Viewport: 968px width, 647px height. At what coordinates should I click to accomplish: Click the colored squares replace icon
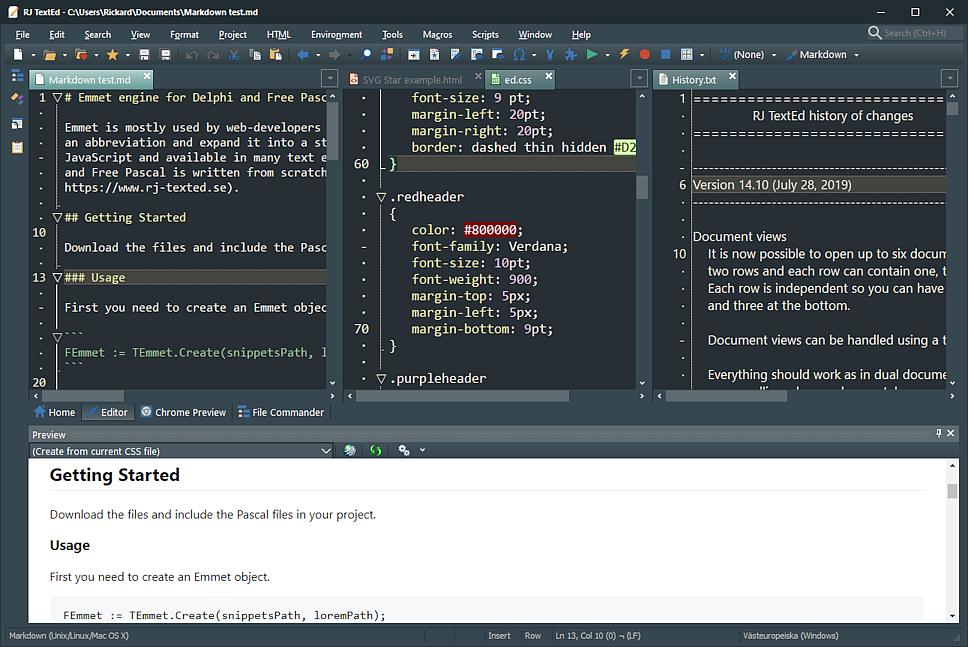click(387, 55)
